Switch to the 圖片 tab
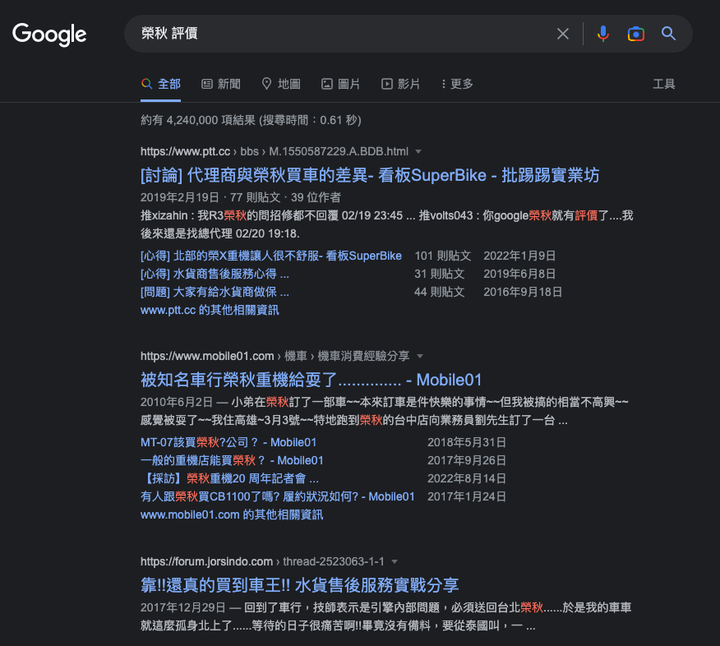 pyautogui.click(x=340, y=84)
